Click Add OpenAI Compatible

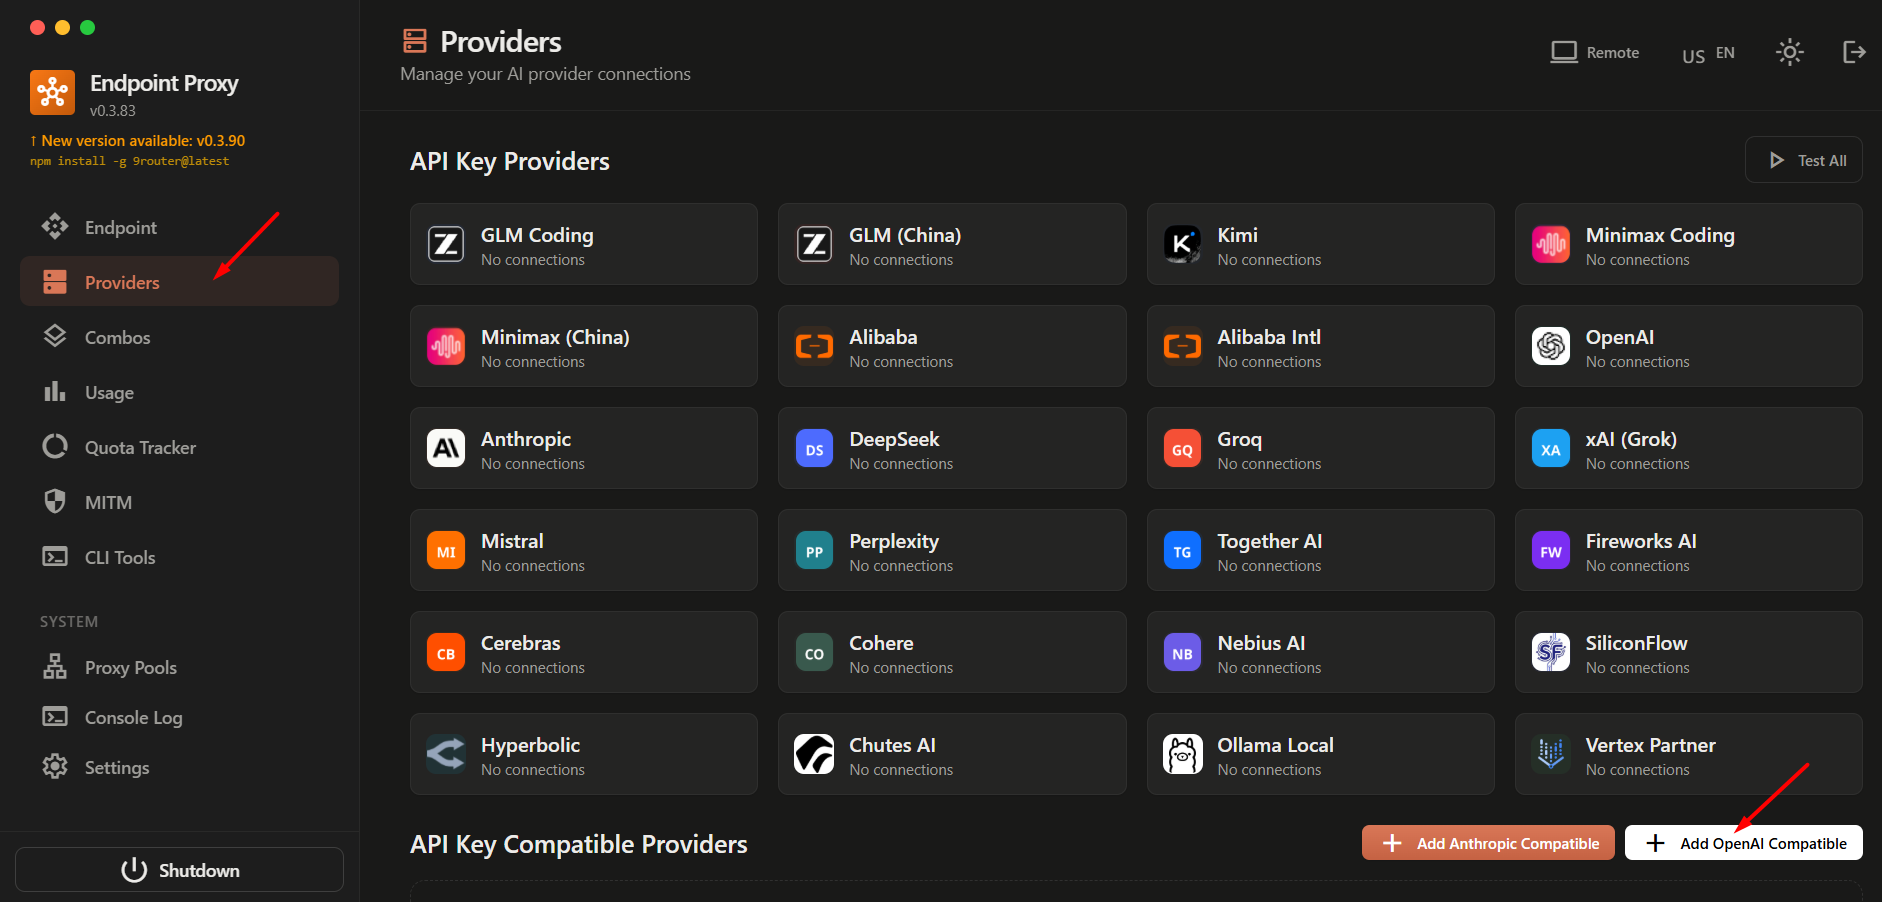(1743, 843)
